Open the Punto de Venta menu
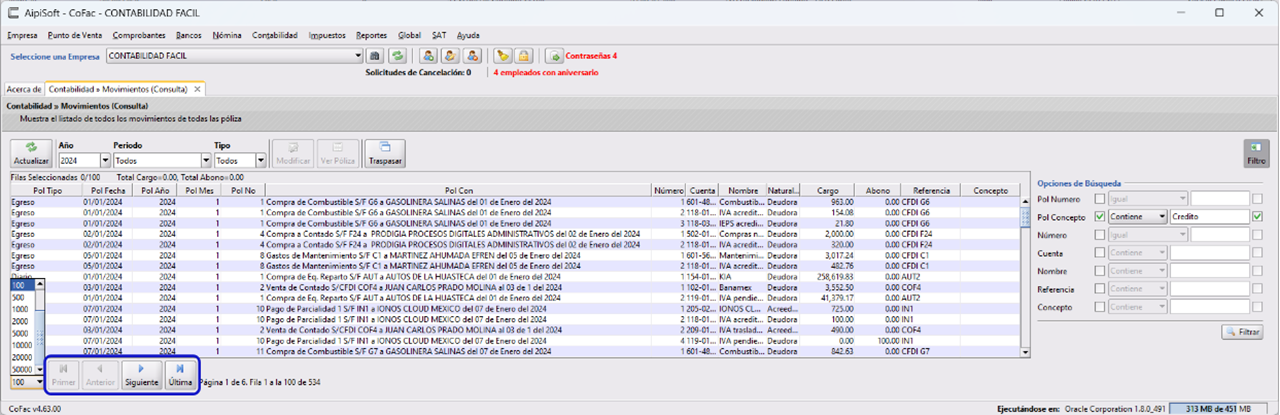The image size is (1280, 415). pyautogui.click(x=76, y=35)
